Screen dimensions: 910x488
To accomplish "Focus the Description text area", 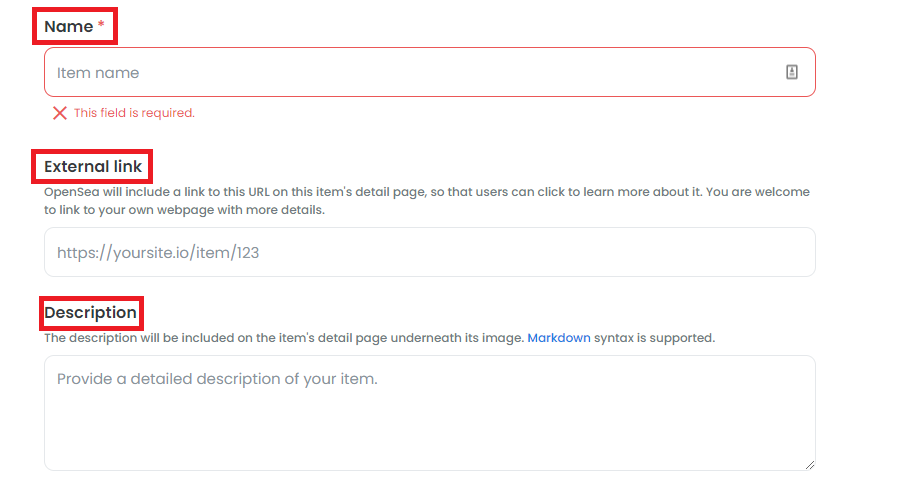I will pyautogui.click(x=429, y=412).
